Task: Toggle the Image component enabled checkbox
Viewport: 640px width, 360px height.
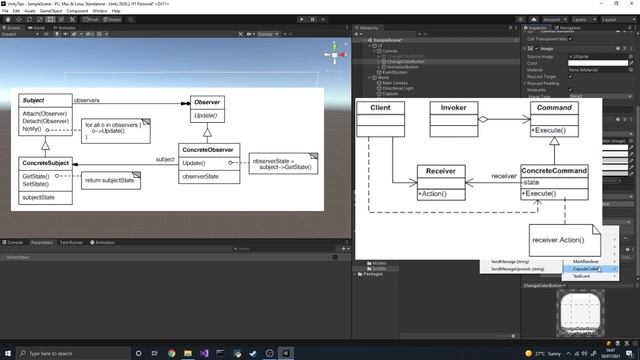Action: click(537, 48)
